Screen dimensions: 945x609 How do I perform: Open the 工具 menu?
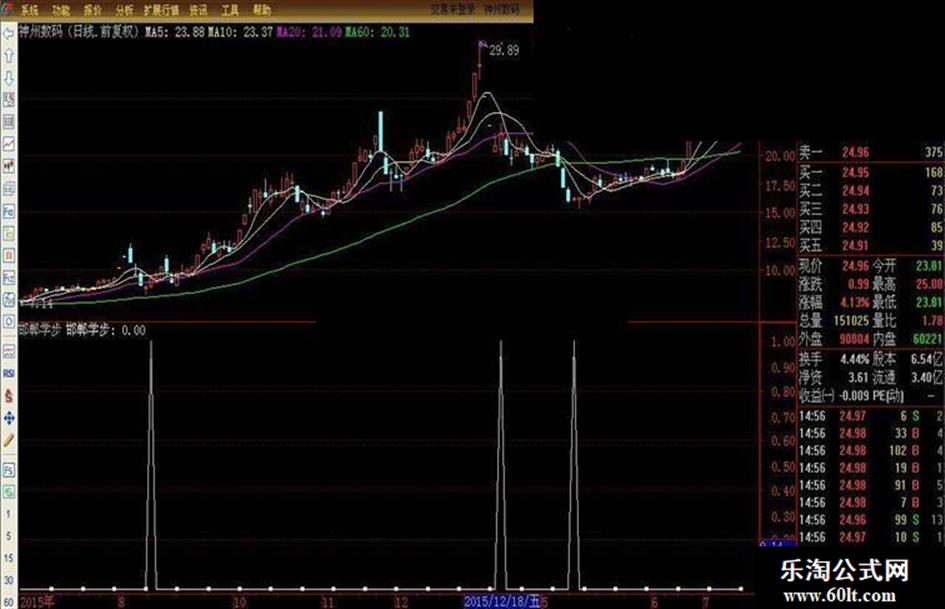230,10
